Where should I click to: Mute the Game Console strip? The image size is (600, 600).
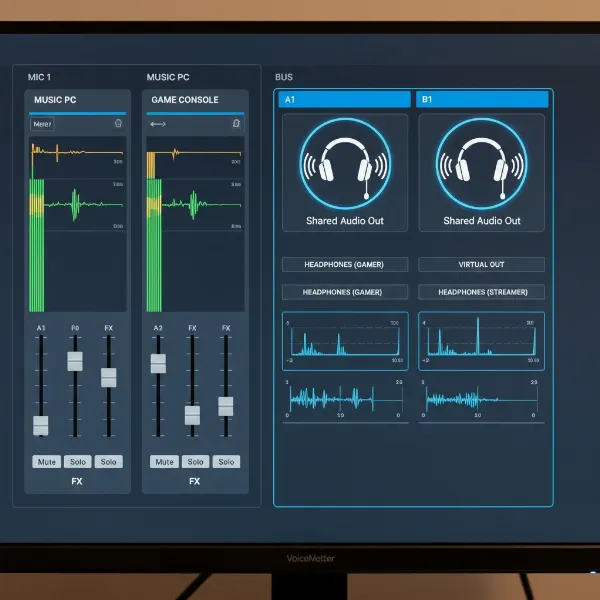coord(164,462)
